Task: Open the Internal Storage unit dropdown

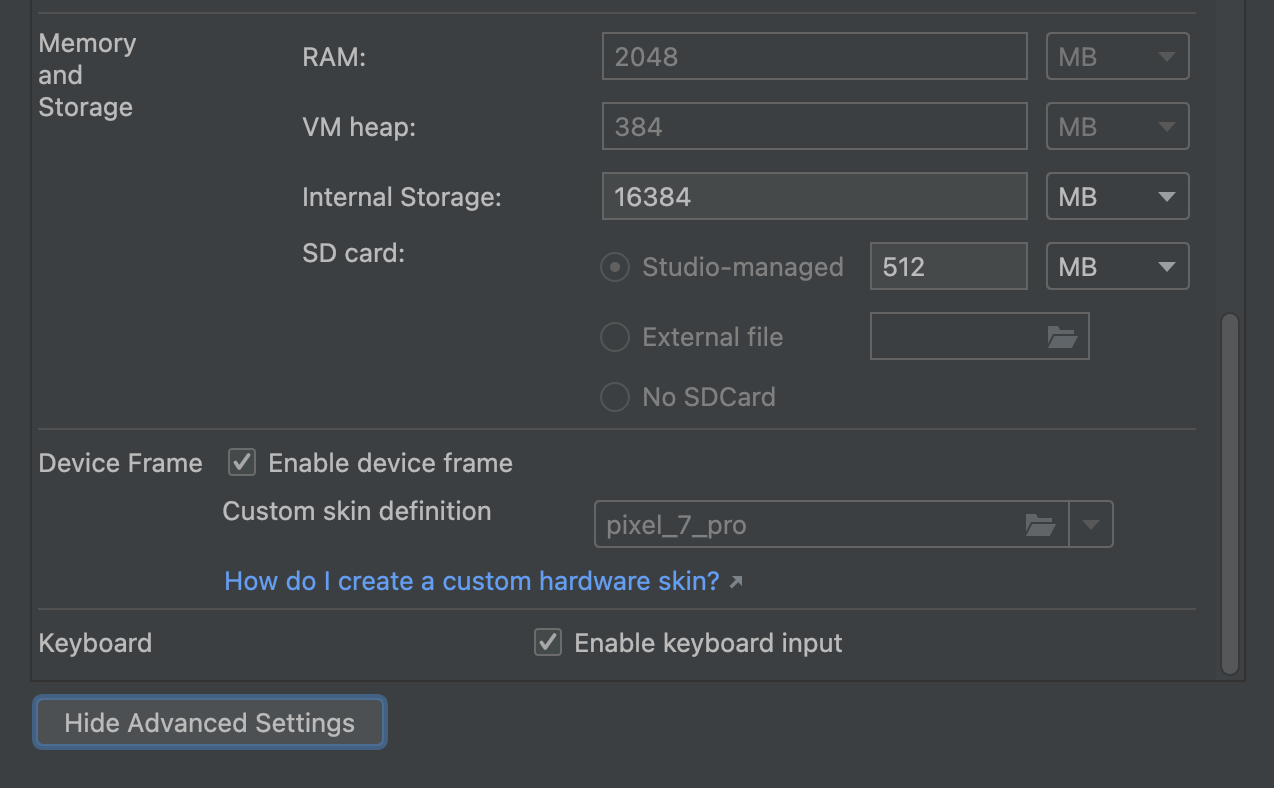Action: pyautogui.click(x=1117, y=197)
